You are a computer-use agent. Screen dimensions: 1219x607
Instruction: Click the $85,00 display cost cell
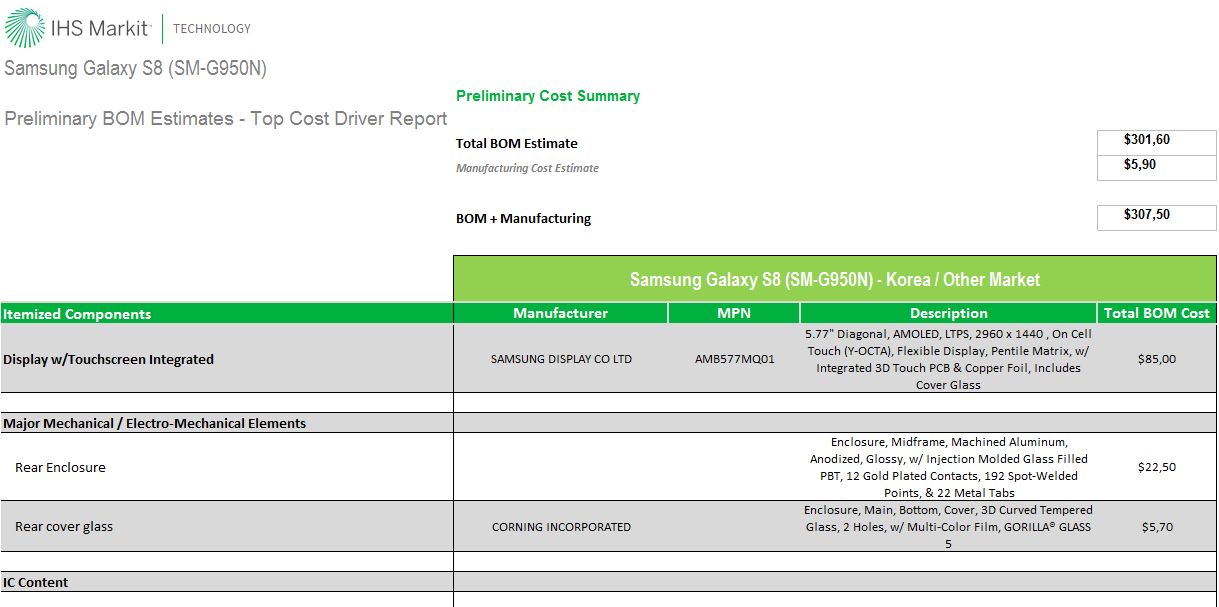click(x=1157, y=359)
